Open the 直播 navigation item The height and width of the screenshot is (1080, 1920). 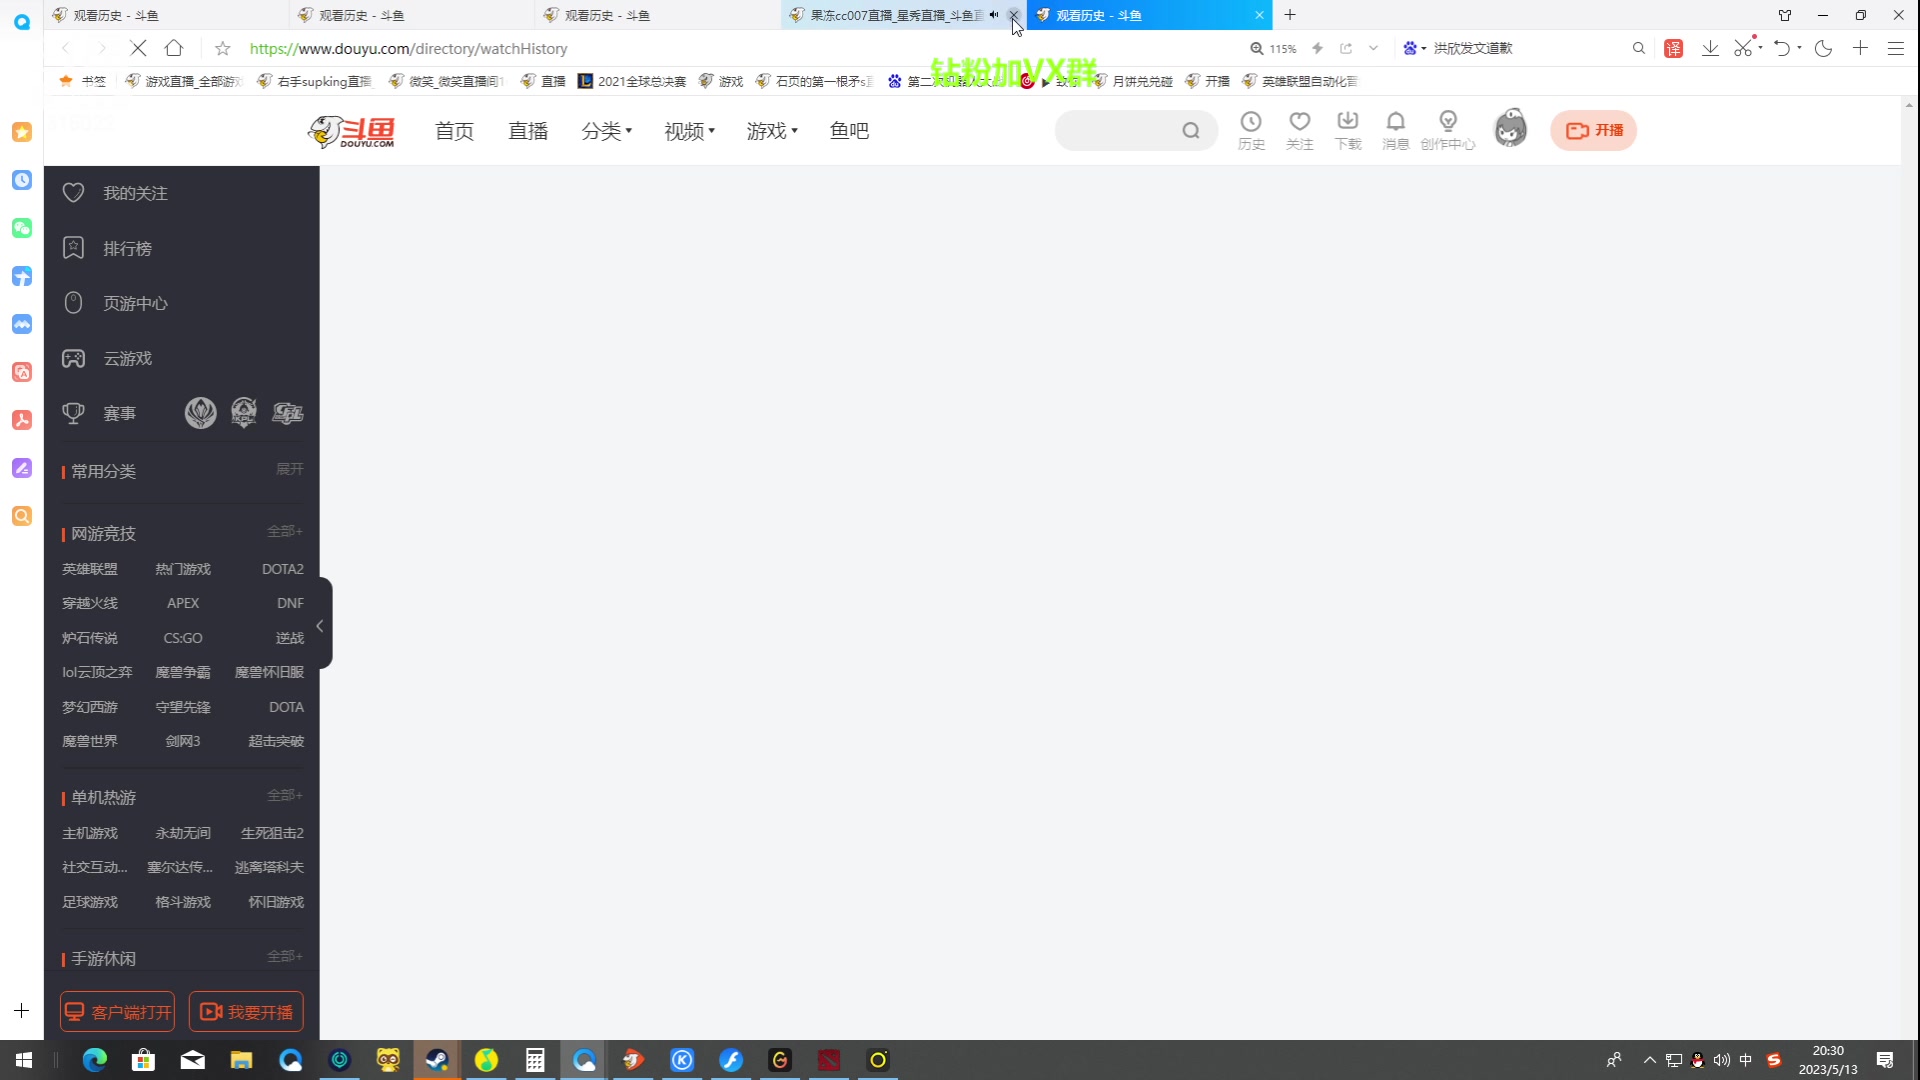tap(528, 131)
